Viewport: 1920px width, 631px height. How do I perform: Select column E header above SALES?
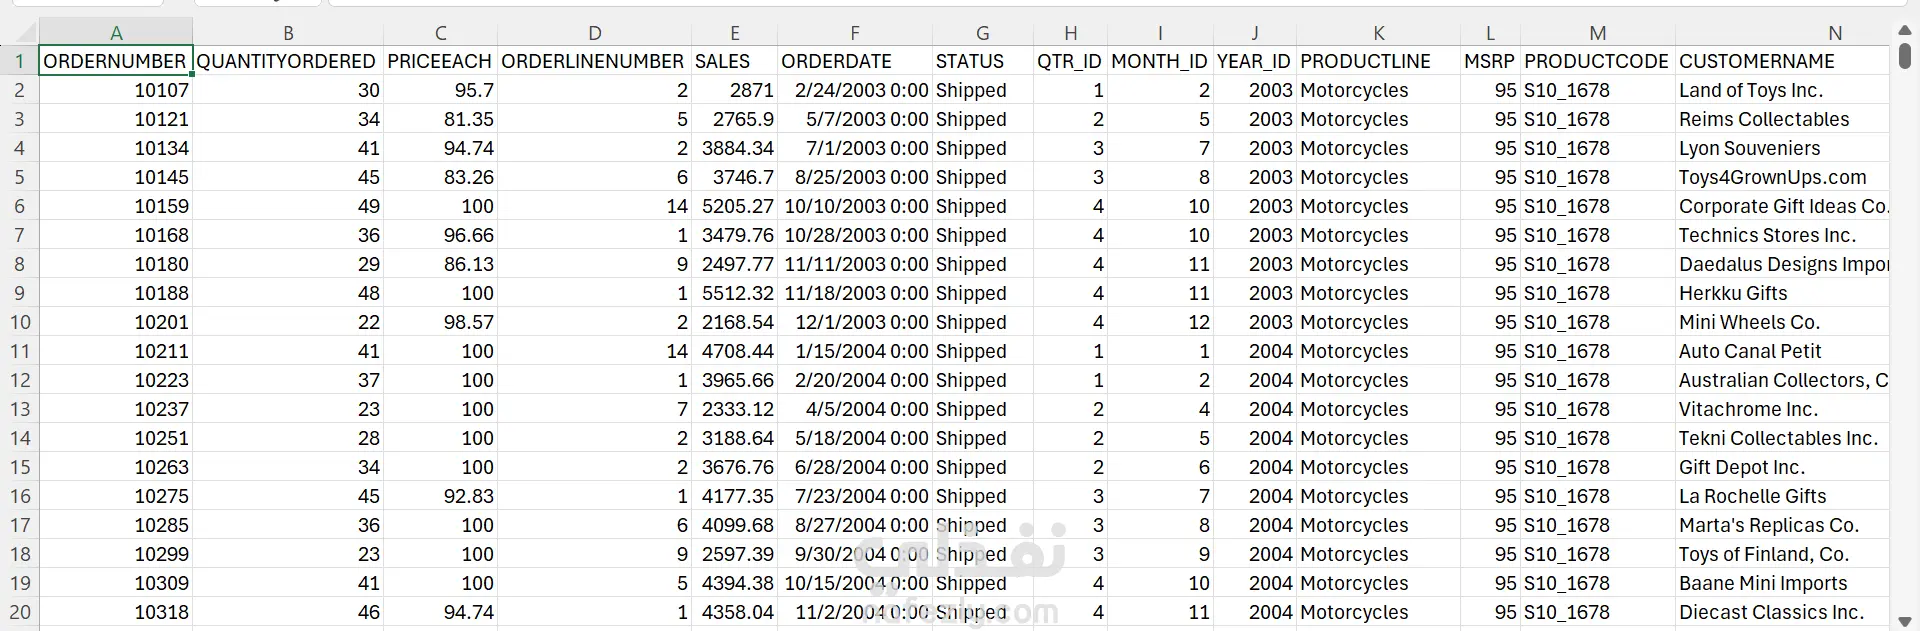pyautogui.click(x=735, y=33)
